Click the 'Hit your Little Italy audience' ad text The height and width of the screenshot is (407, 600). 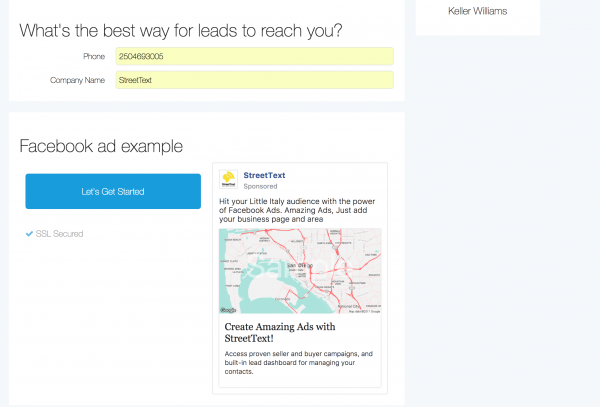tap(297, 210)
